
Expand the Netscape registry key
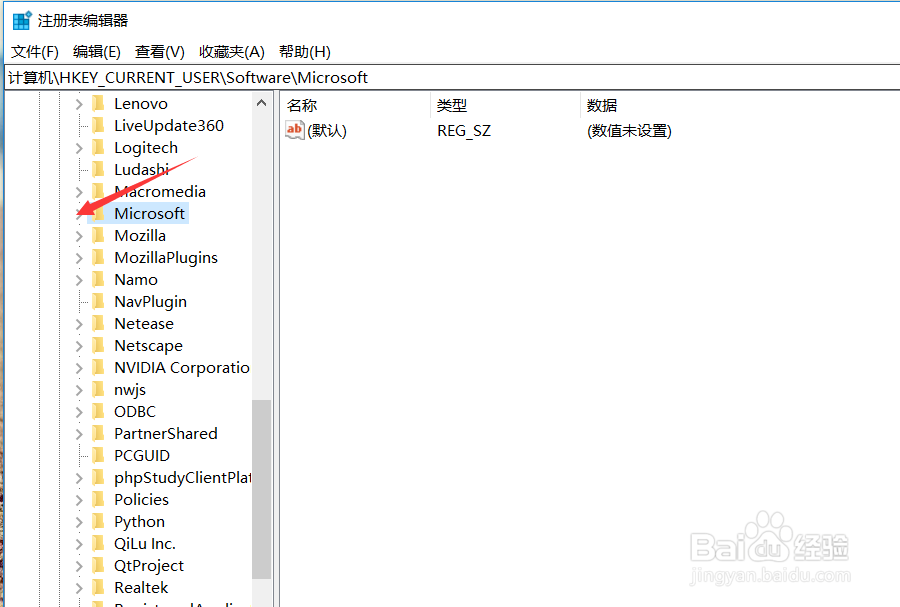(80, 345)
